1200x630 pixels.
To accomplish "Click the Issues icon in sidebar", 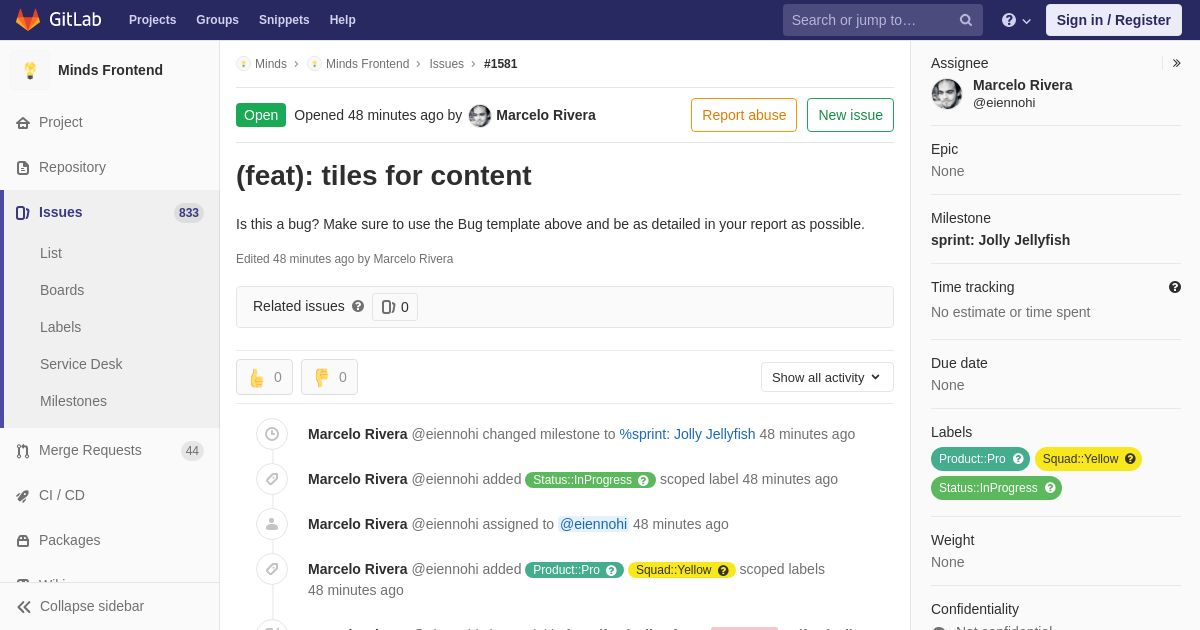I will coord(23,213).
